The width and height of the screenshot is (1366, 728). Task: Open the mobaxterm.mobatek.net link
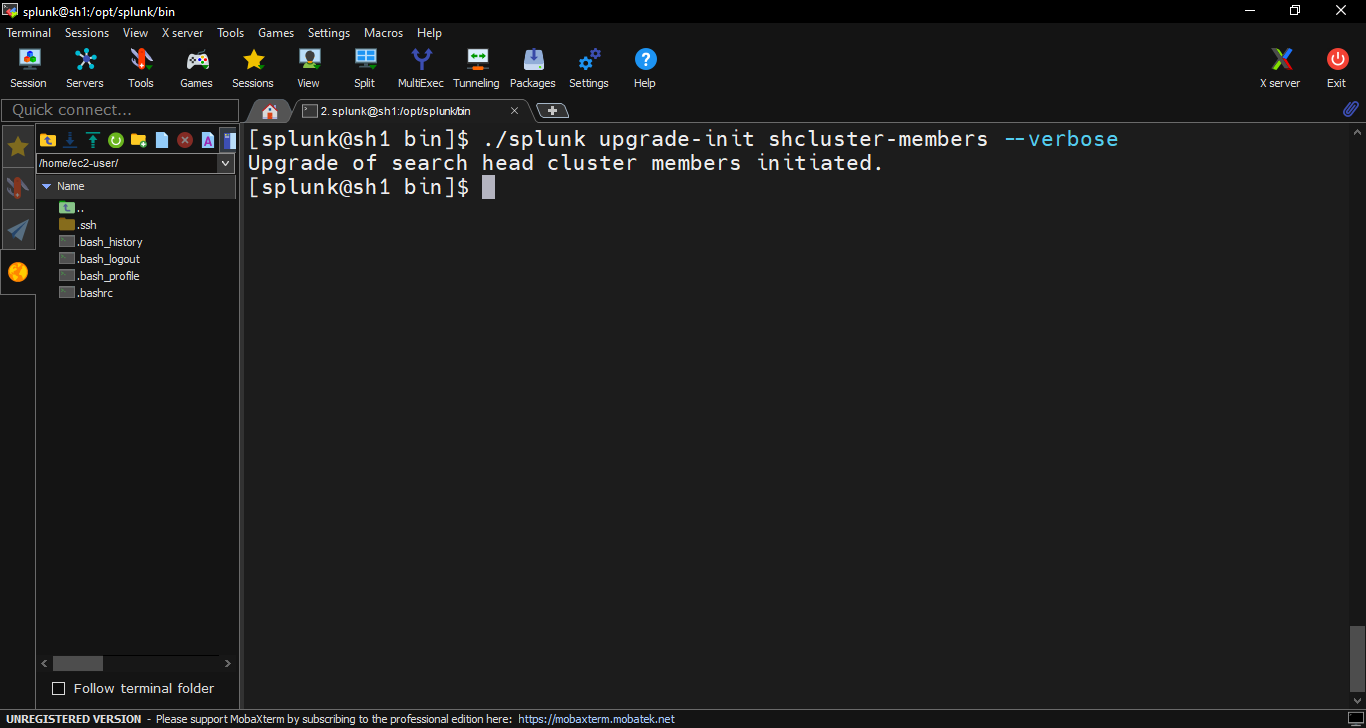click(596, 719)
